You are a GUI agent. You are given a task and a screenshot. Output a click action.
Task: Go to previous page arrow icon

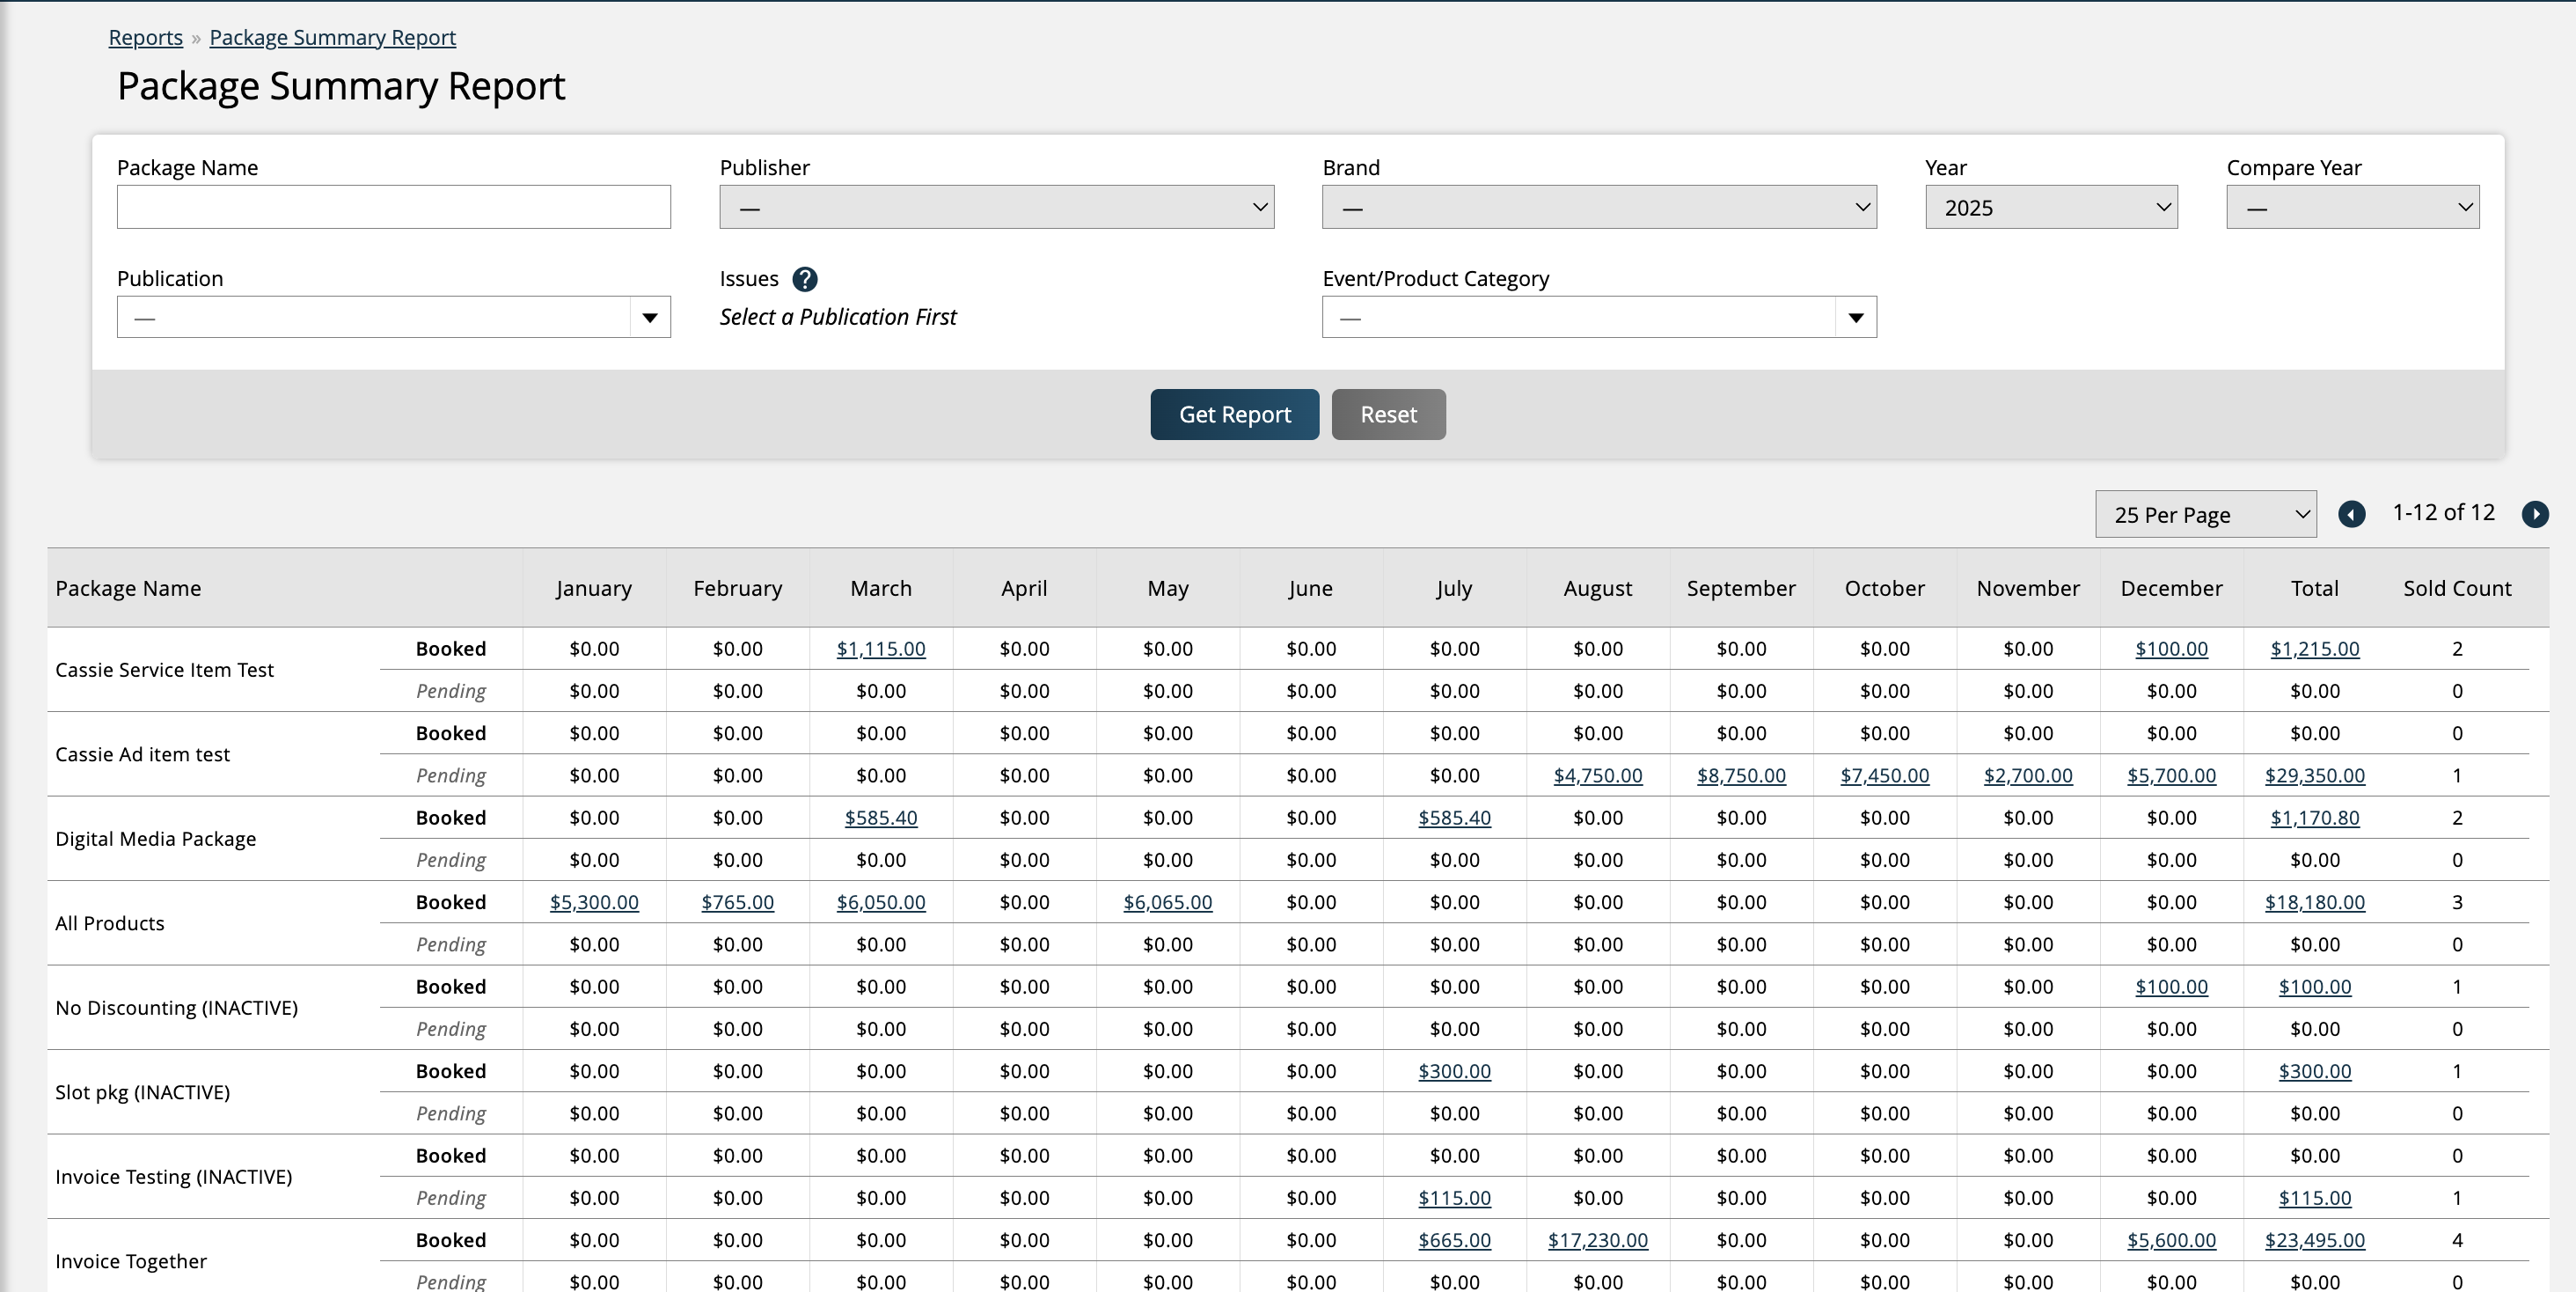click(x=2351, y=514)
